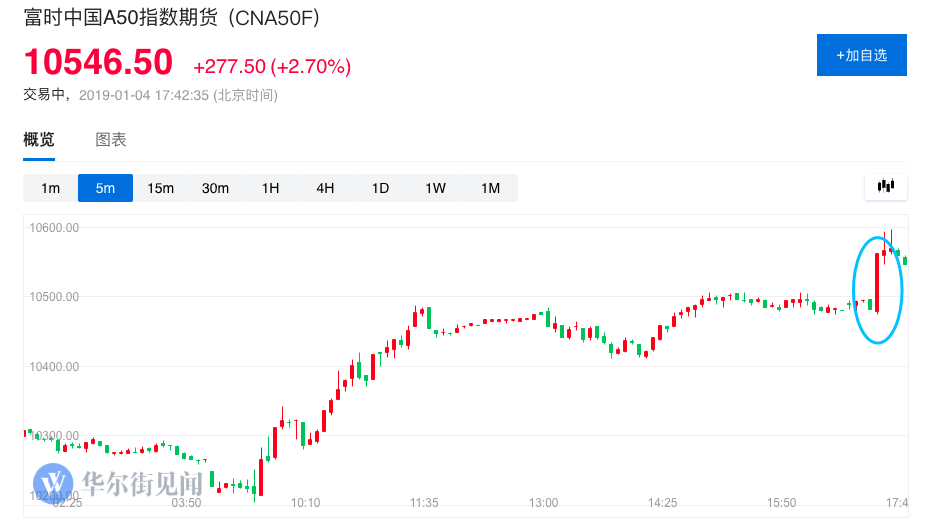This screenshot has width=931, height=531.
Task: Select the 1M monthly interval
Action: pyautogui.click(x=490, y=188)
